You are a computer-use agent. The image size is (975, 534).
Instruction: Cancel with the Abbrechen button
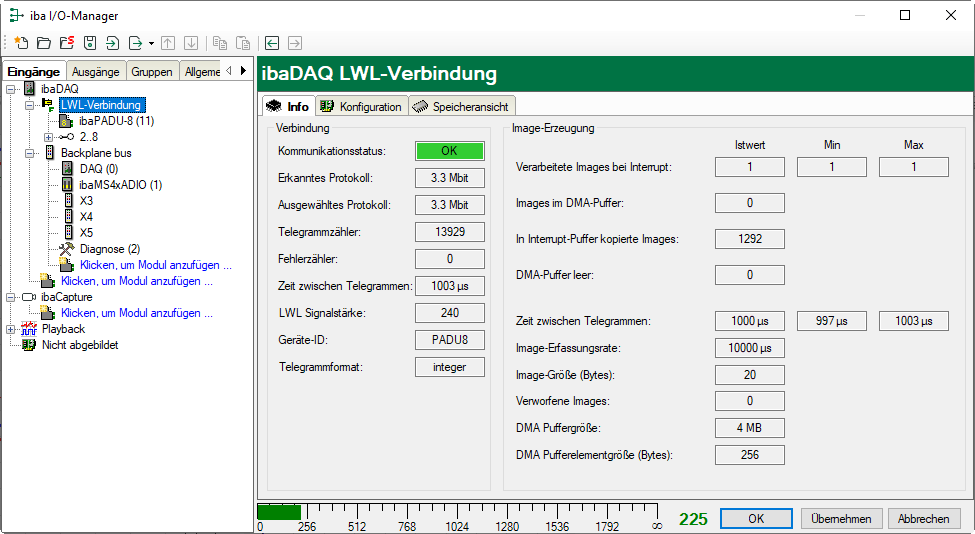click(923, 518)
